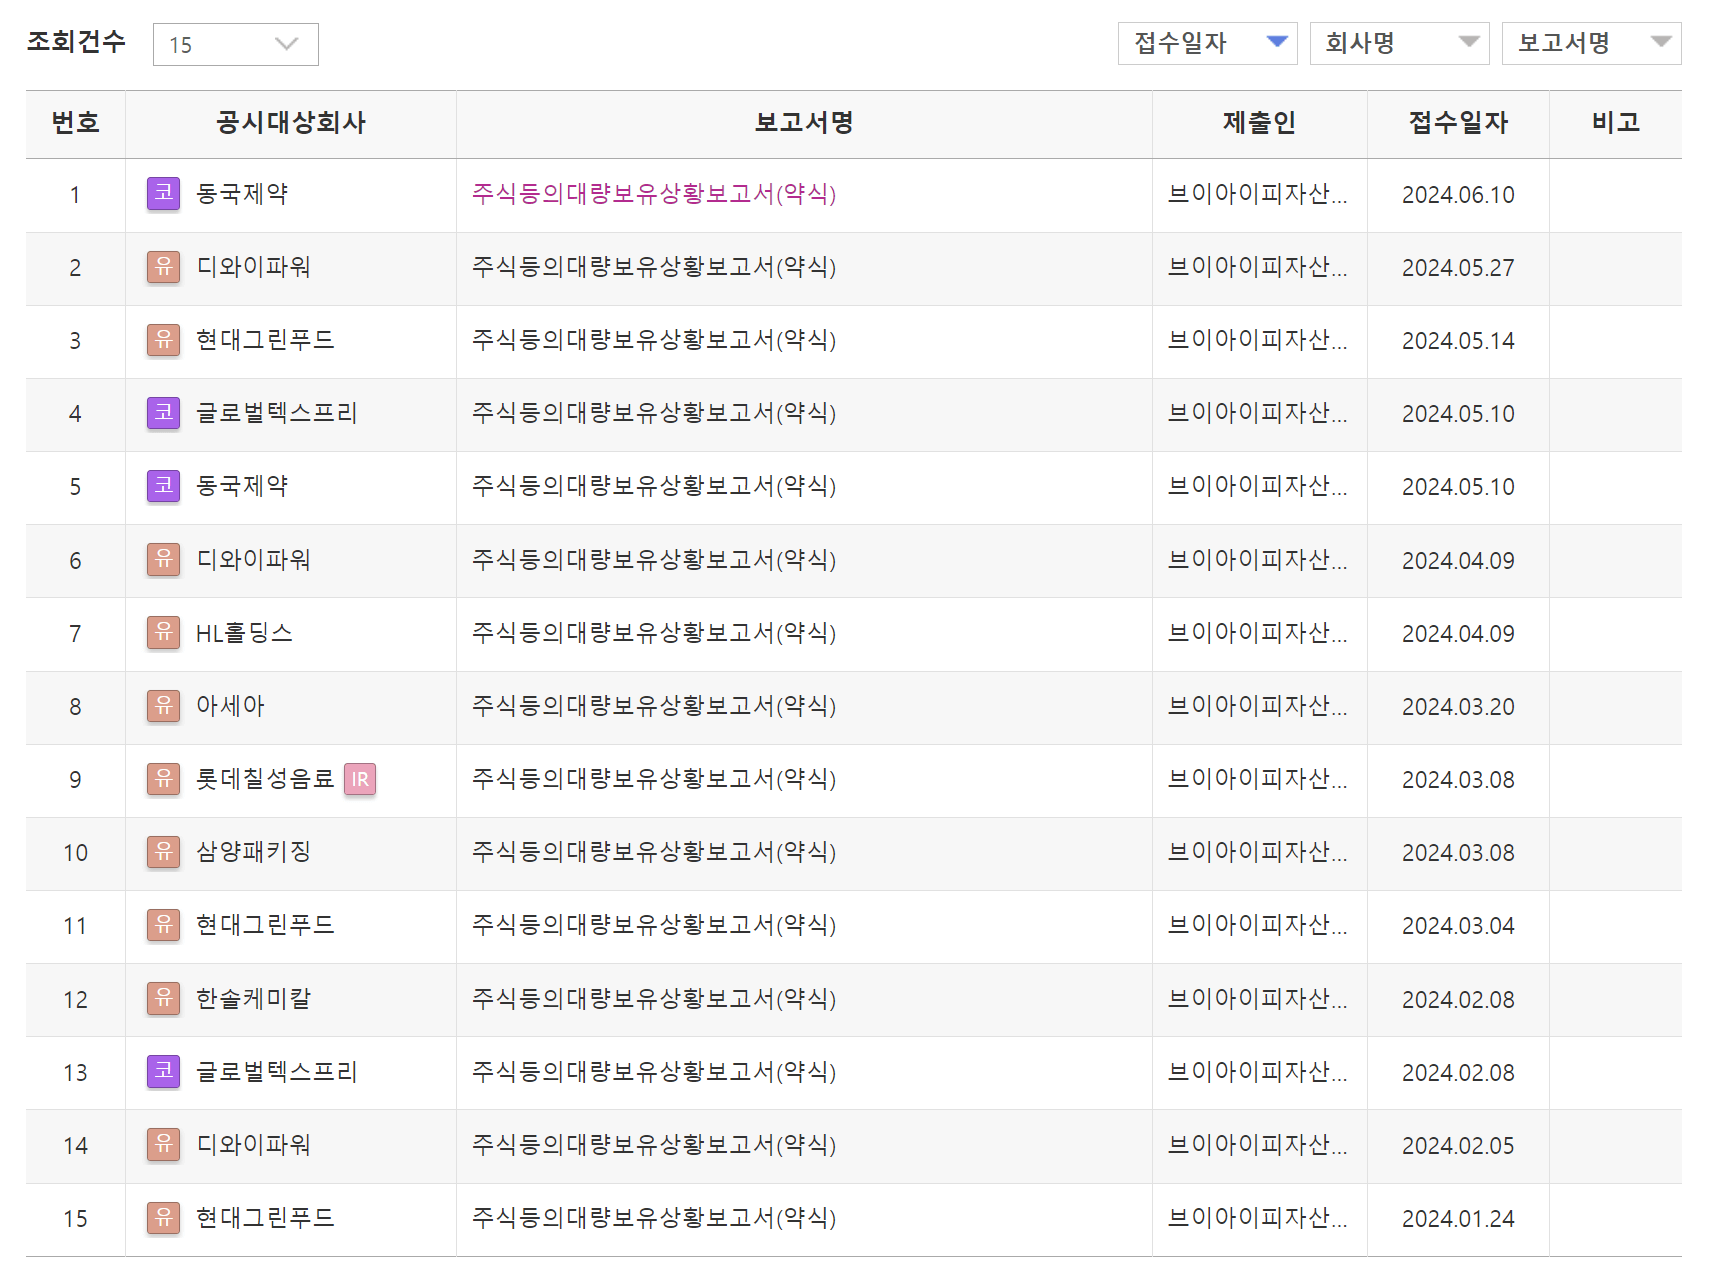Click the truncated 브이아이피자산 submitter name in row 1
1710x1280 pixels.
point(1259,195)
